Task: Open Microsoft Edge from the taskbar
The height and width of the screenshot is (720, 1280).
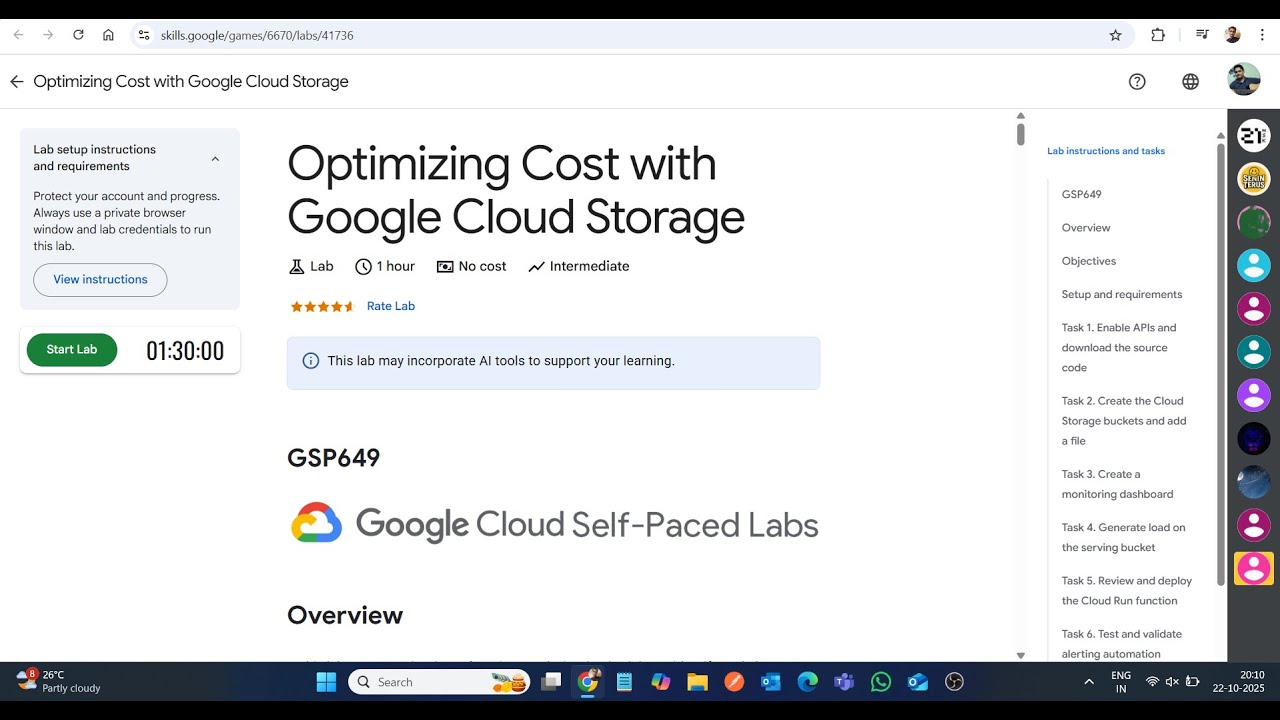Action: [808, 682]
